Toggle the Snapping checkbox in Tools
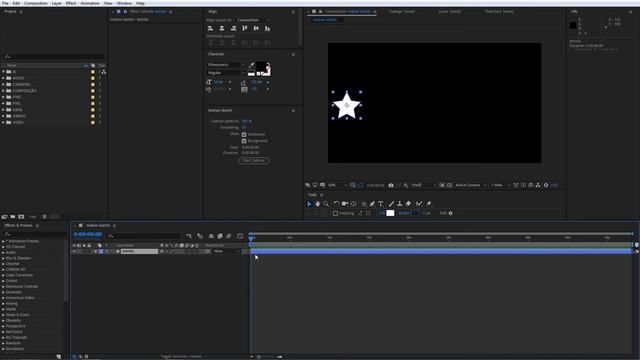640x360 pixels. (x=336, y=213)
